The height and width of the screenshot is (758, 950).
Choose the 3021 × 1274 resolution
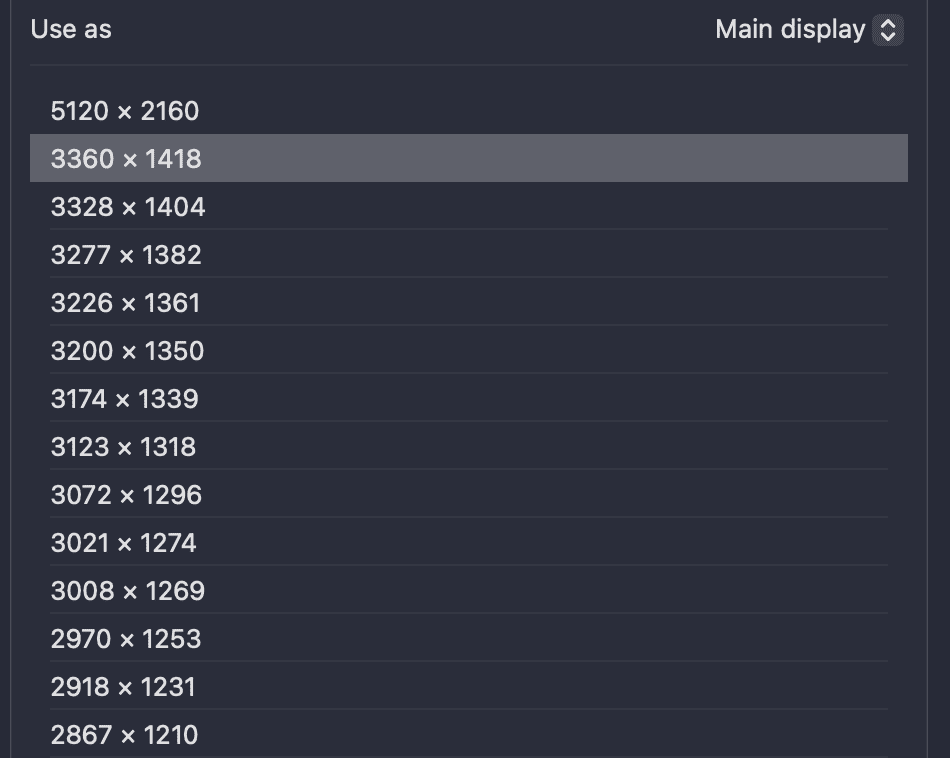pos(126,543)
